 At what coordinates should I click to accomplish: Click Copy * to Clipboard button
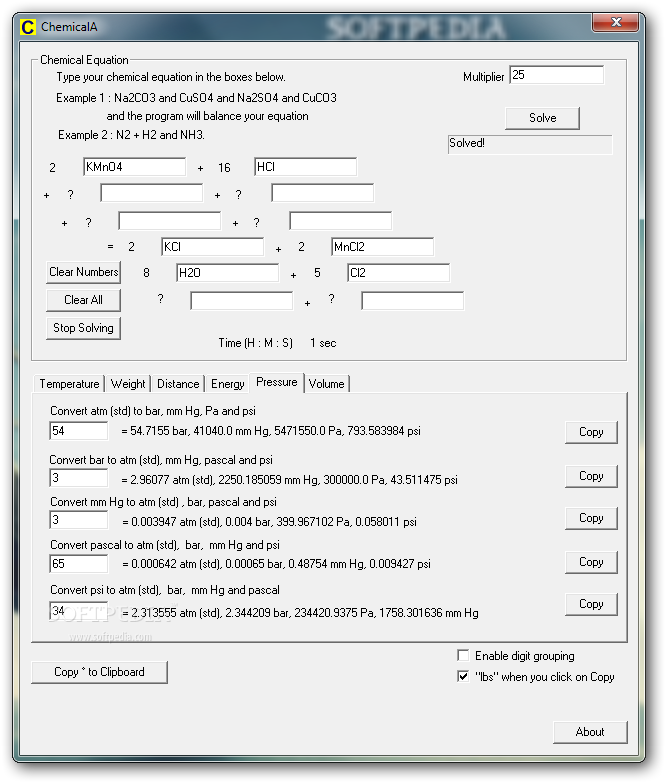click(x=99, y=672)
